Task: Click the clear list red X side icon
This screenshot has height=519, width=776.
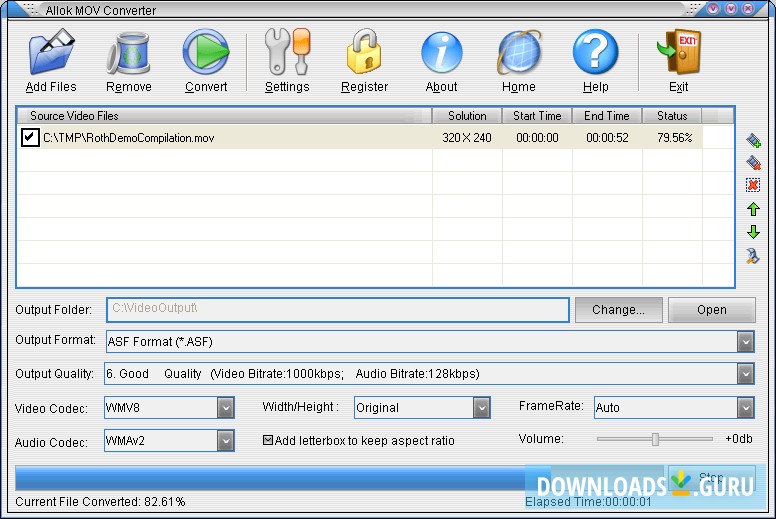Action: [753, 186]
